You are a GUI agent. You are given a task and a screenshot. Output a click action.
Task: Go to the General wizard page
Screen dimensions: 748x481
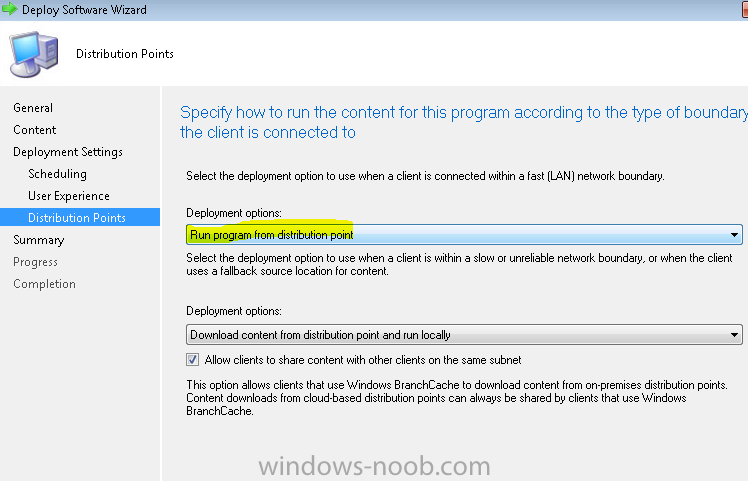click(x=33, y=108)
